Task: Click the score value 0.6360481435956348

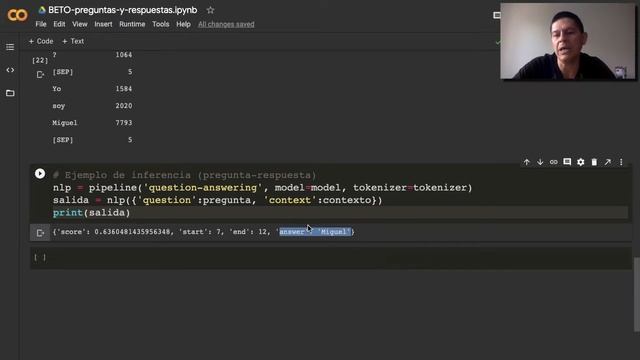Action: tap(132, 232)
